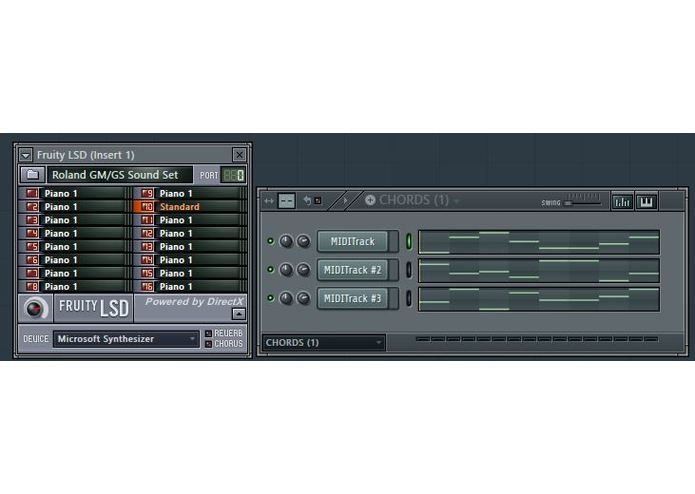Mute the MIDITrack #2 channel LED

pyautogui.click(x=270, y=269)
